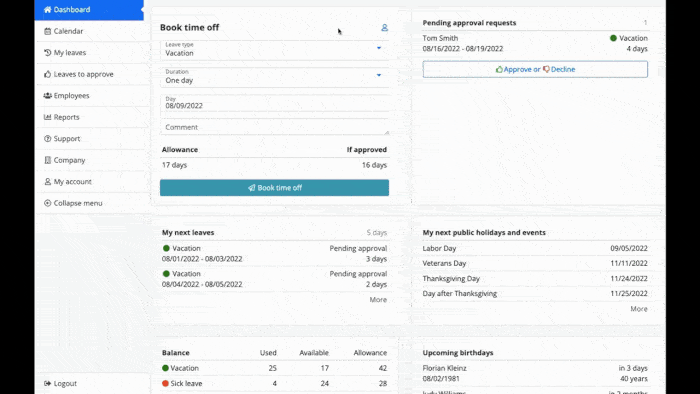Click the Labor Day holiday row

[x=535, y=249]
